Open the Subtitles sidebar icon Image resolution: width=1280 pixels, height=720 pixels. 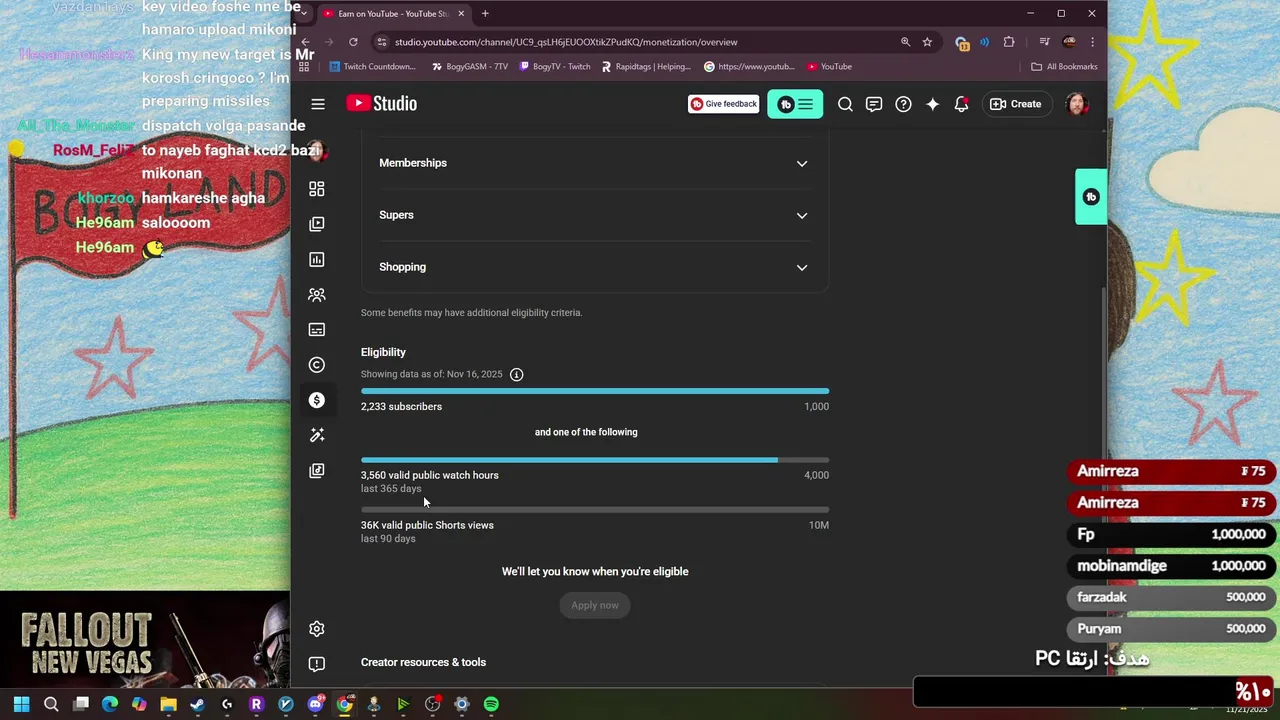[317, 330]
